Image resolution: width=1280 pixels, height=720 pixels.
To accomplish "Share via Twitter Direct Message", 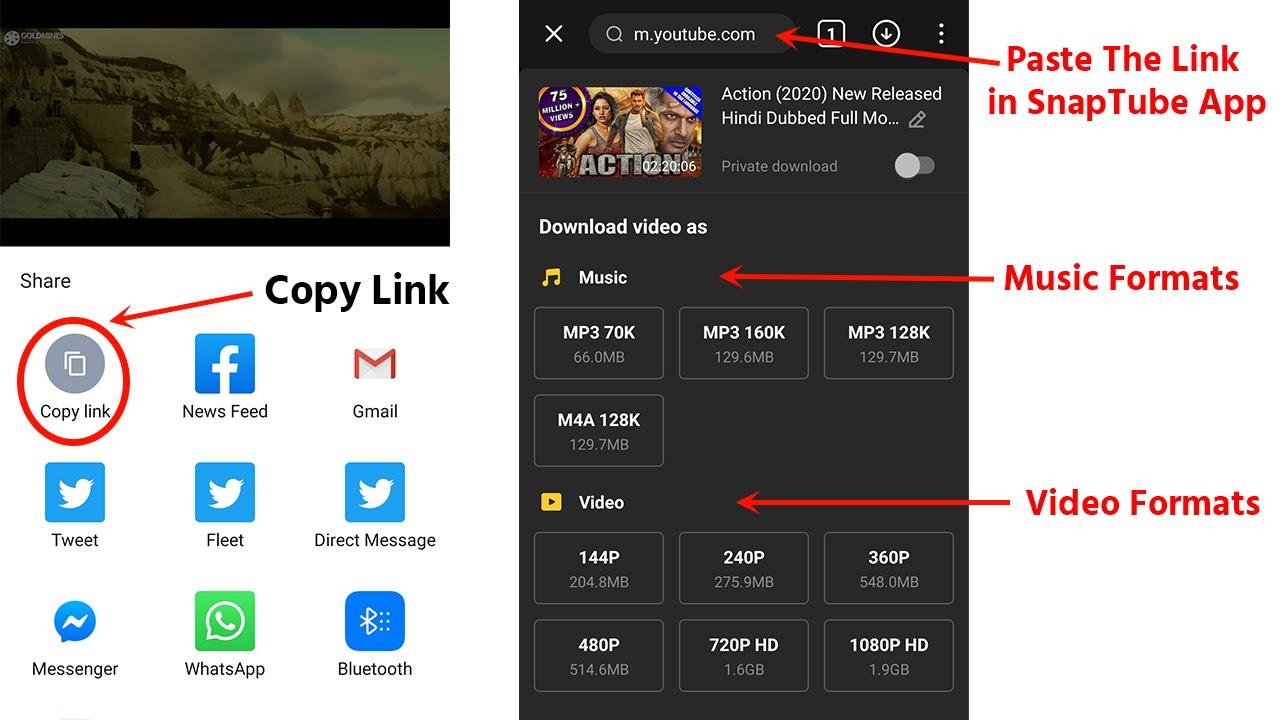I will click(375, 492).
